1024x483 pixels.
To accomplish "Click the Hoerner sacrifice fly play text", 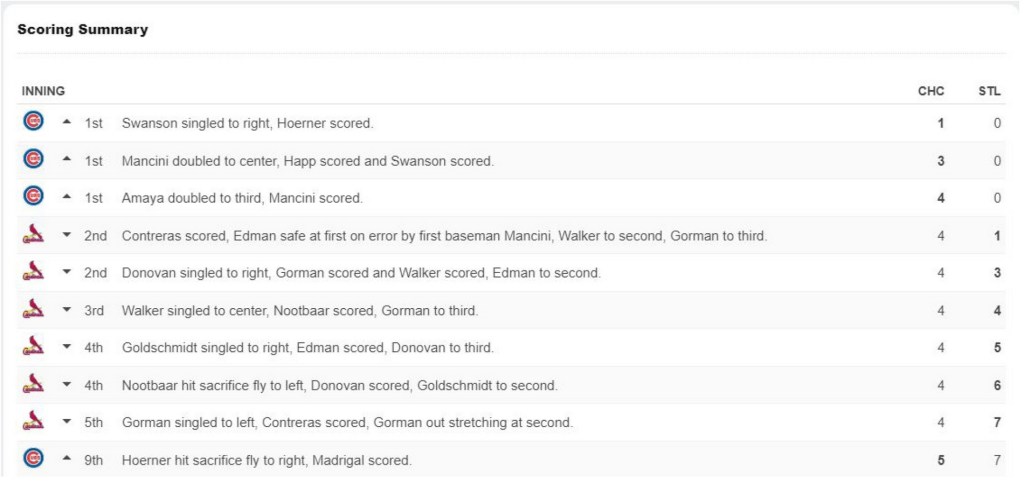I will coord(266,460).
